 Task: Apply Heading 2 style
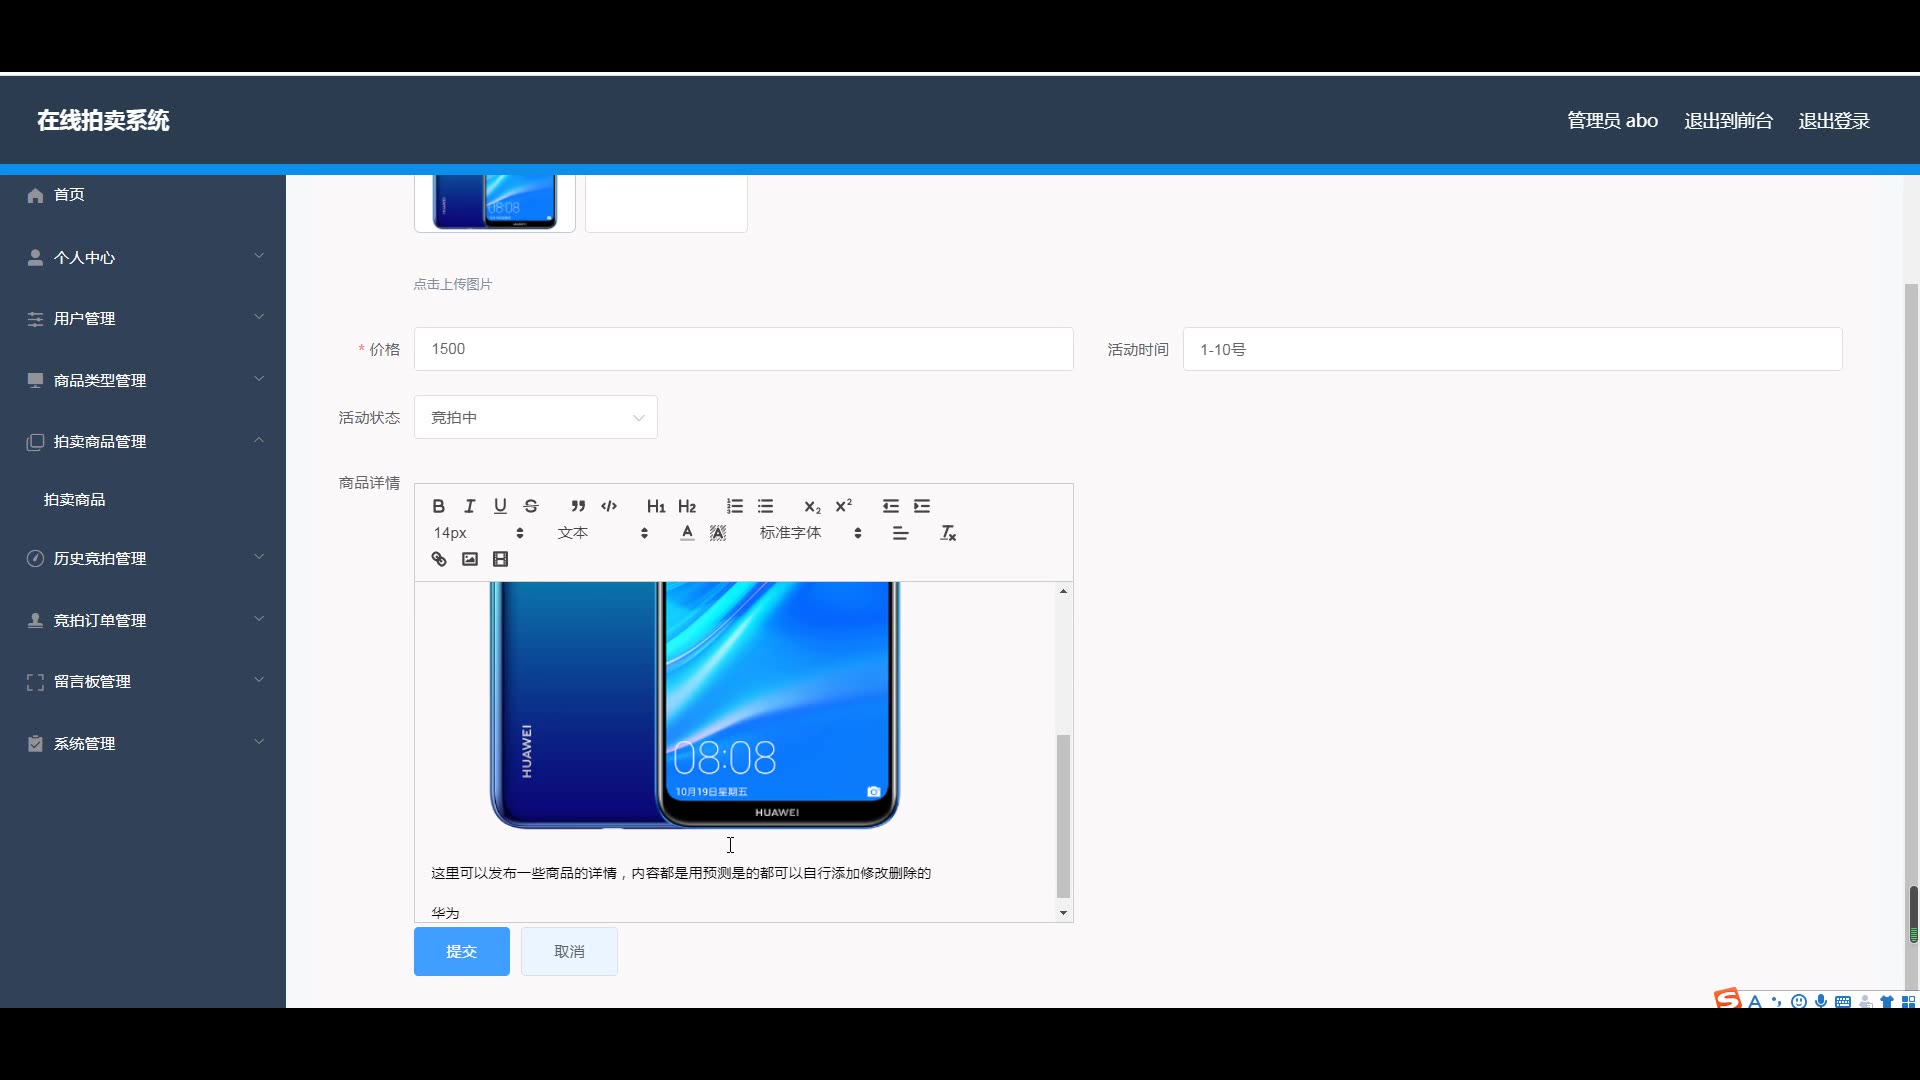[x=687, y=506]
